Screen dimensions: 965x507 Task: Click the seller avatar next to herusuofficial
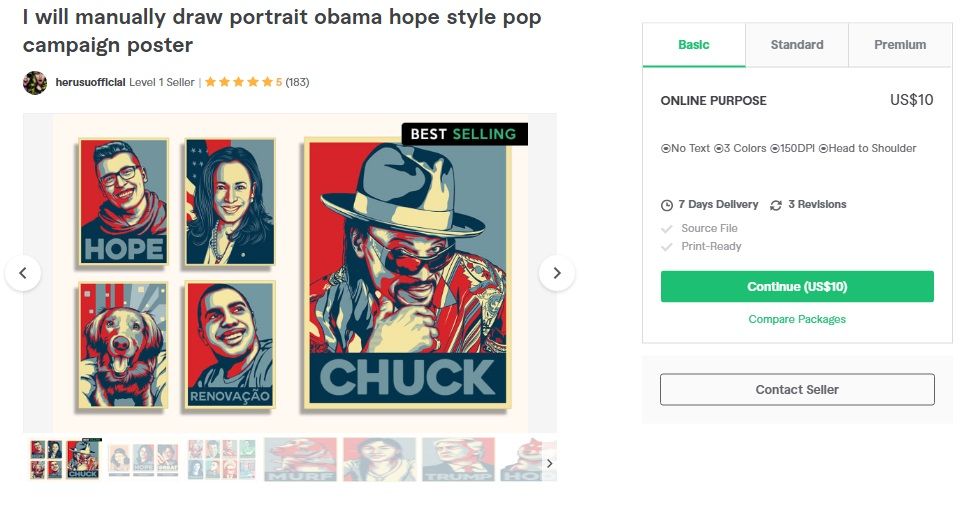[35, 82]
